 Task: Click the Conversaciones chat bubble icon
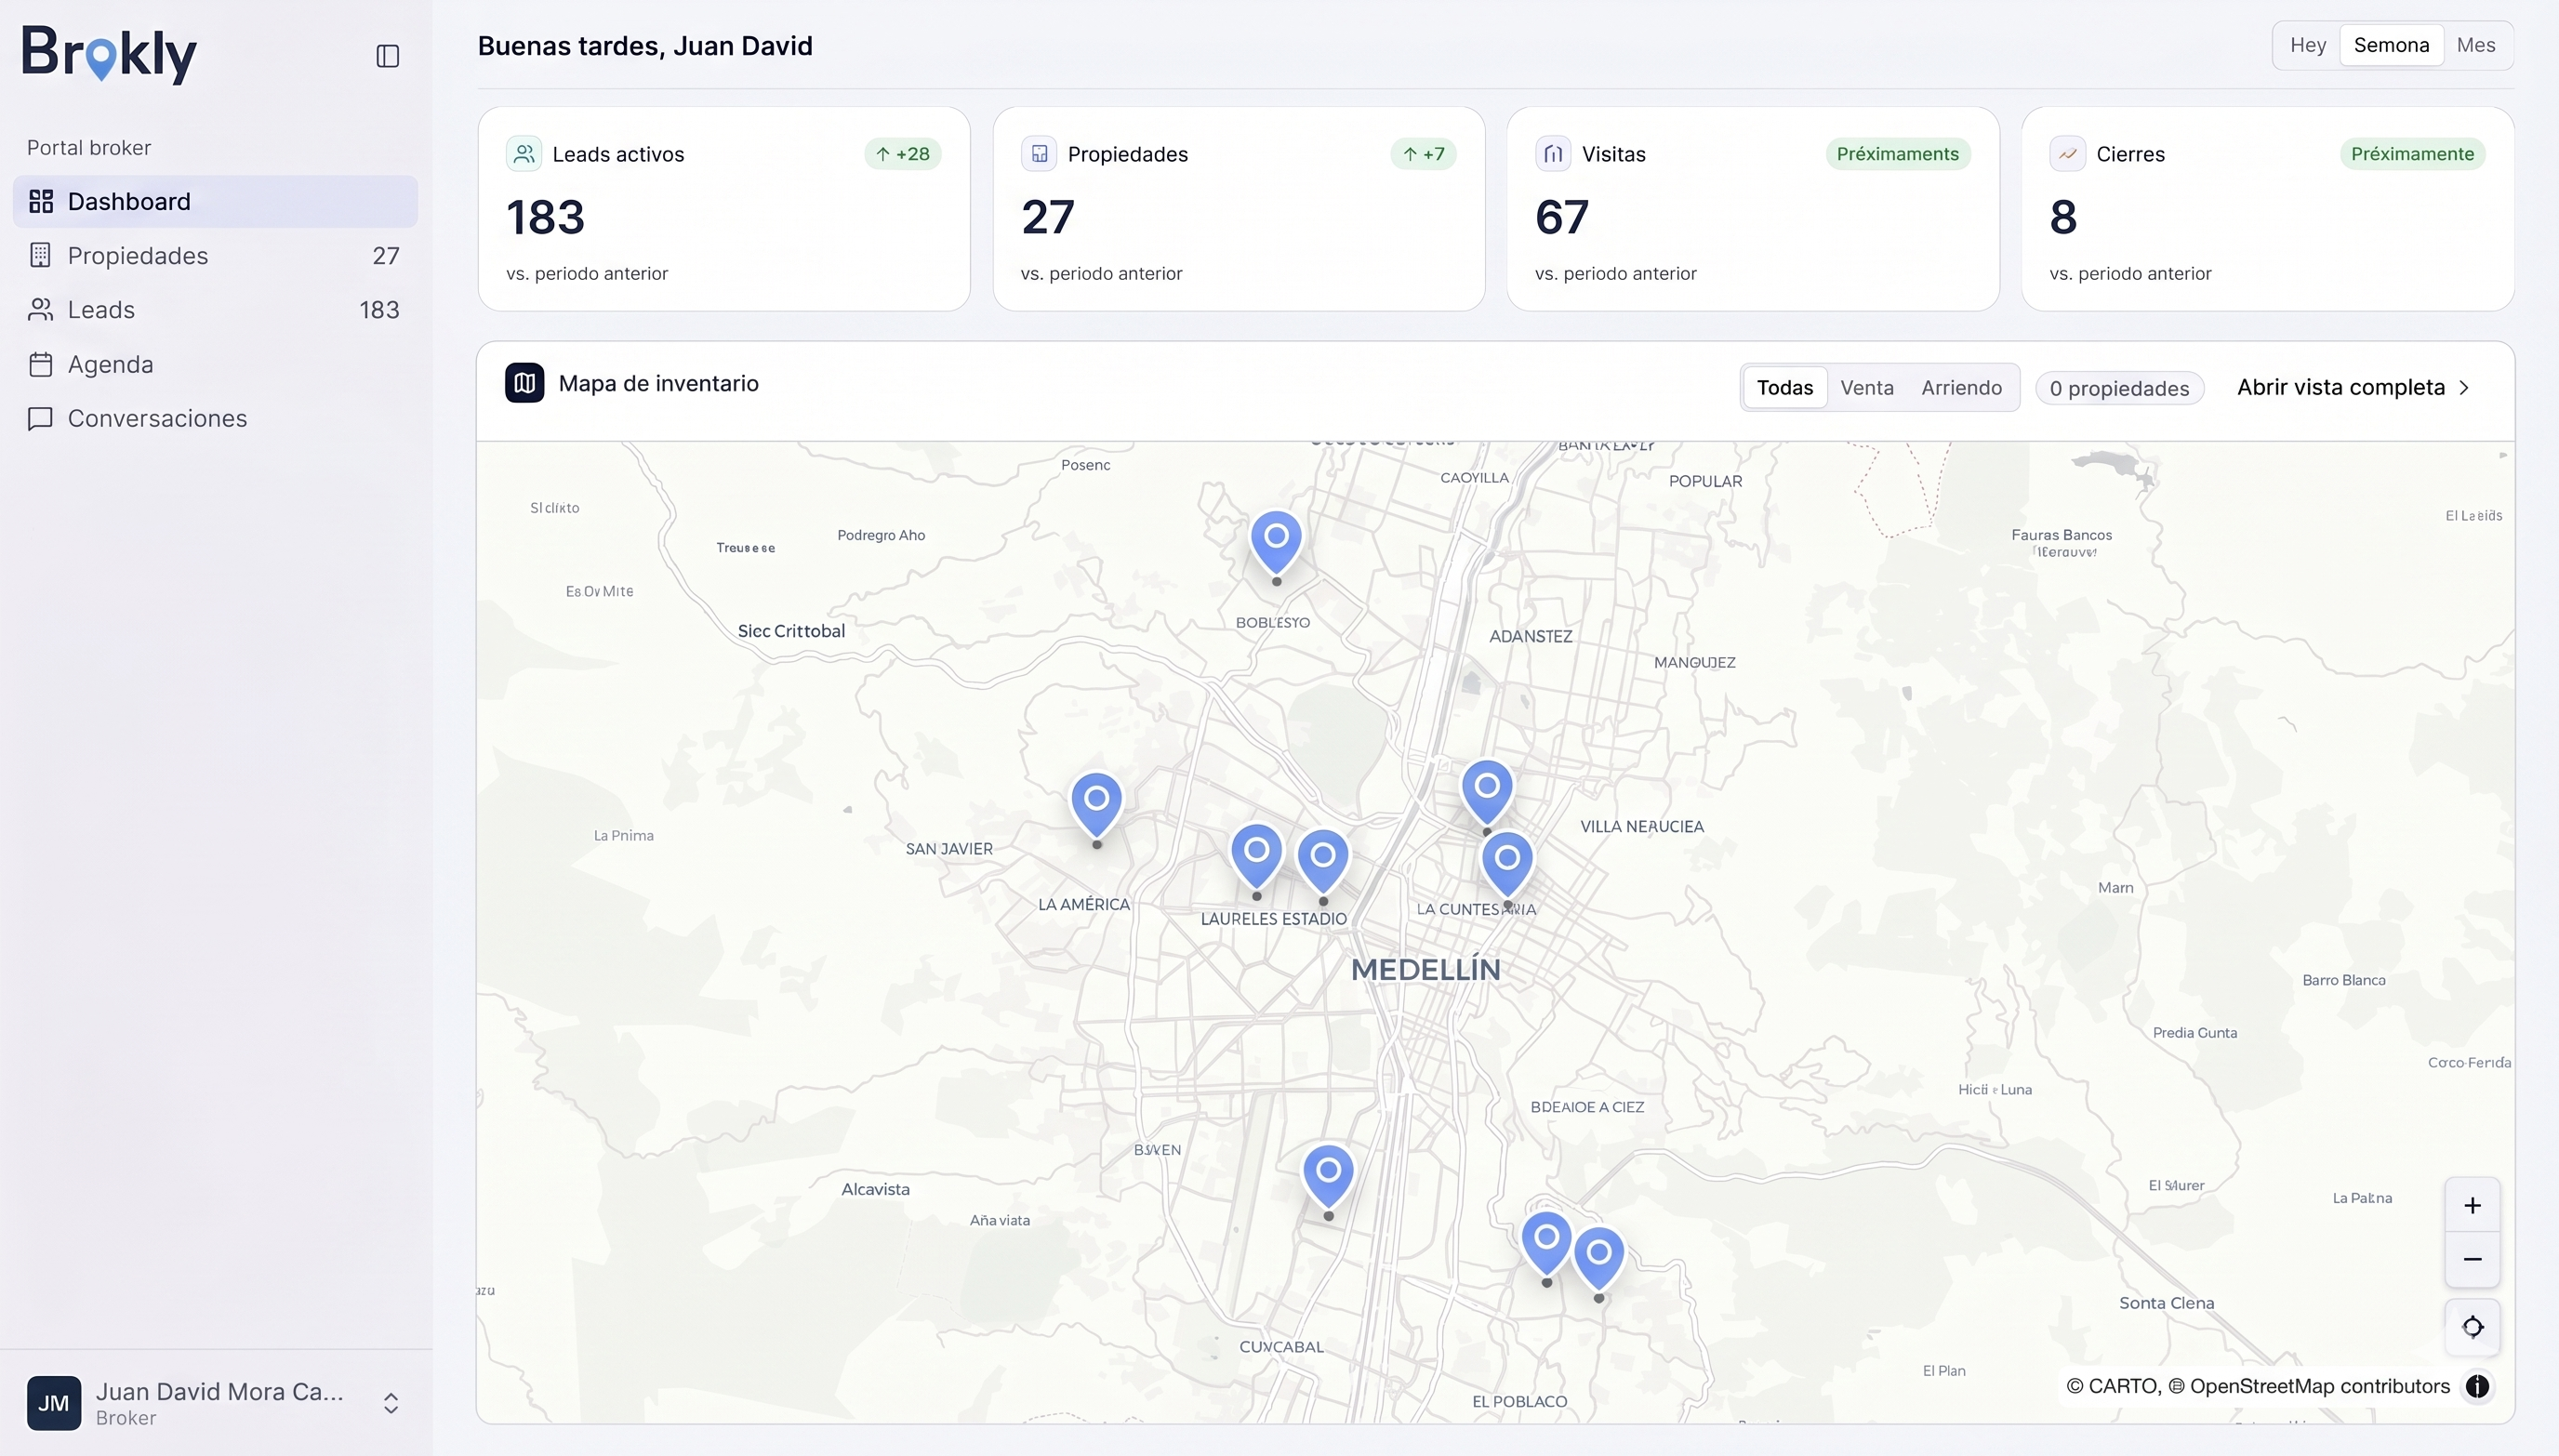(x=41, y=418)
